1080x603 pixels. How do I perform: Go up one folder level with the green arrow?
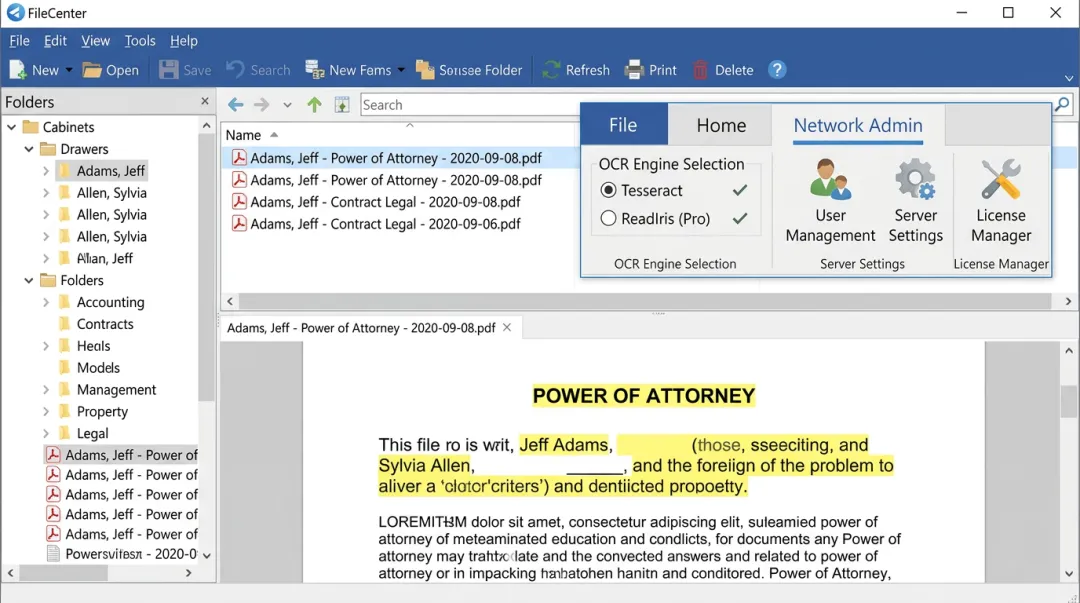[x=314, y=105]
